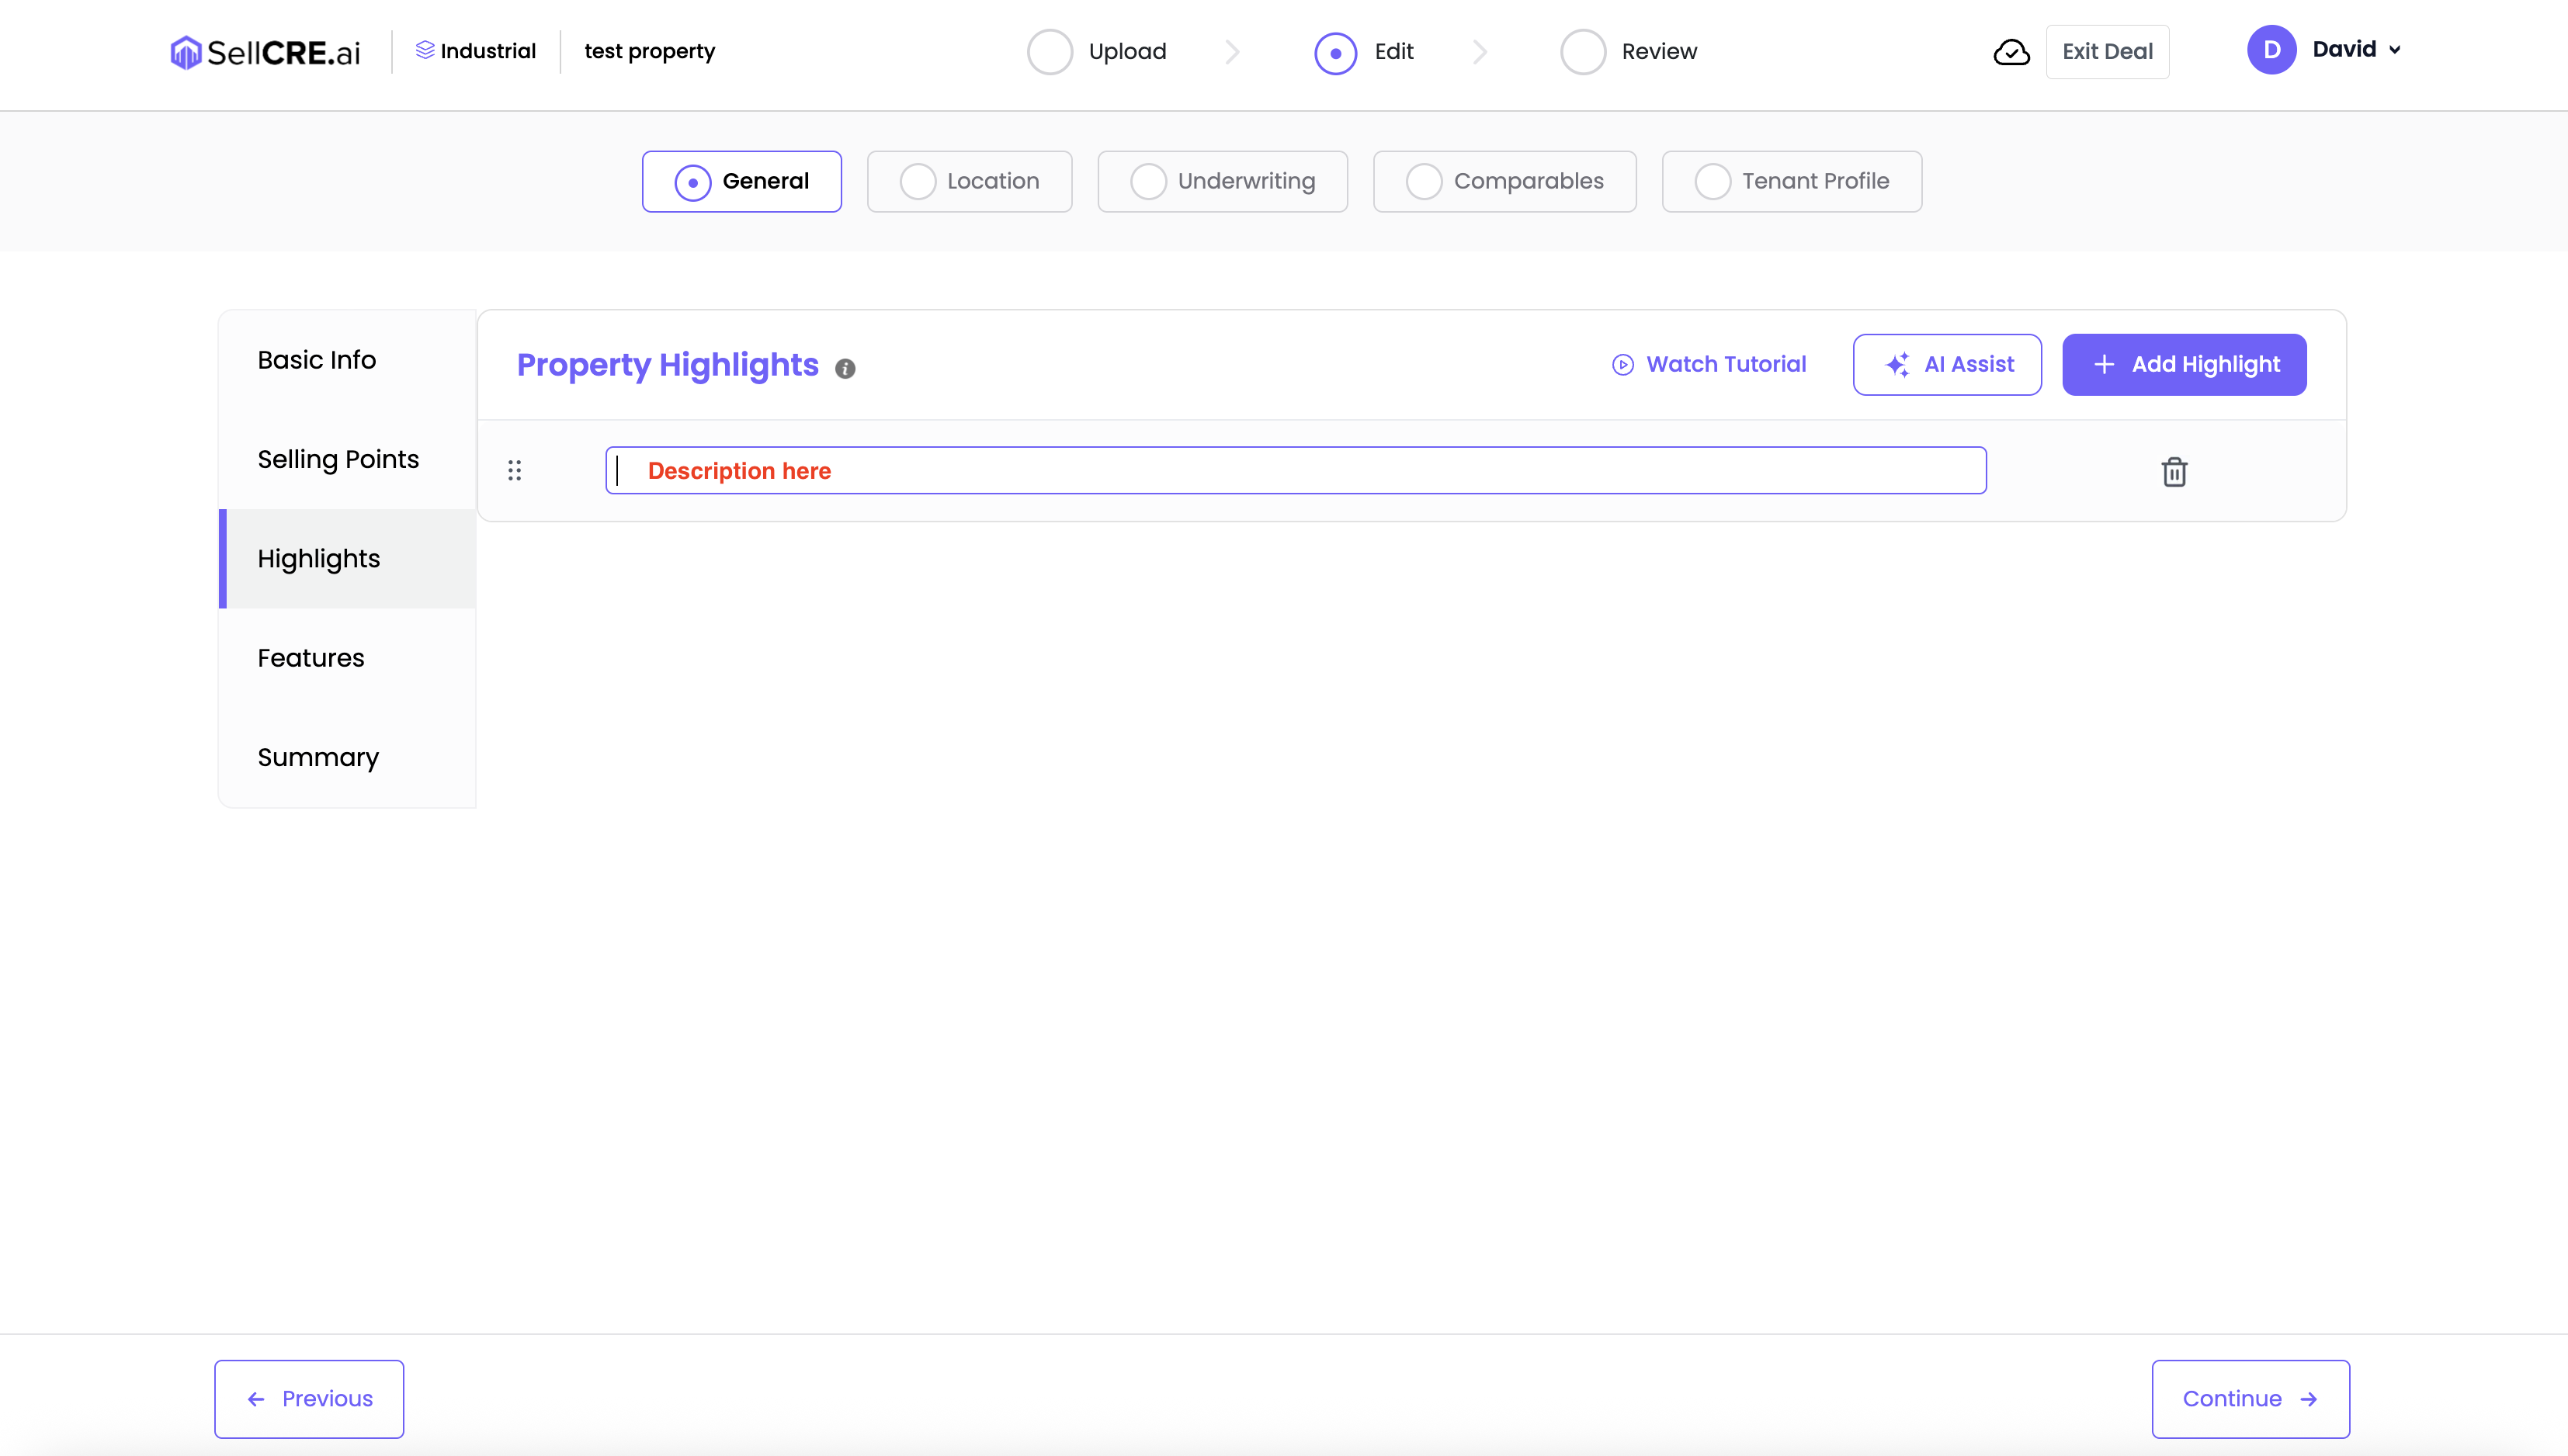Click the SellCRE.ai logo icon
The image size is (2568, 1456).
point(185,52)
